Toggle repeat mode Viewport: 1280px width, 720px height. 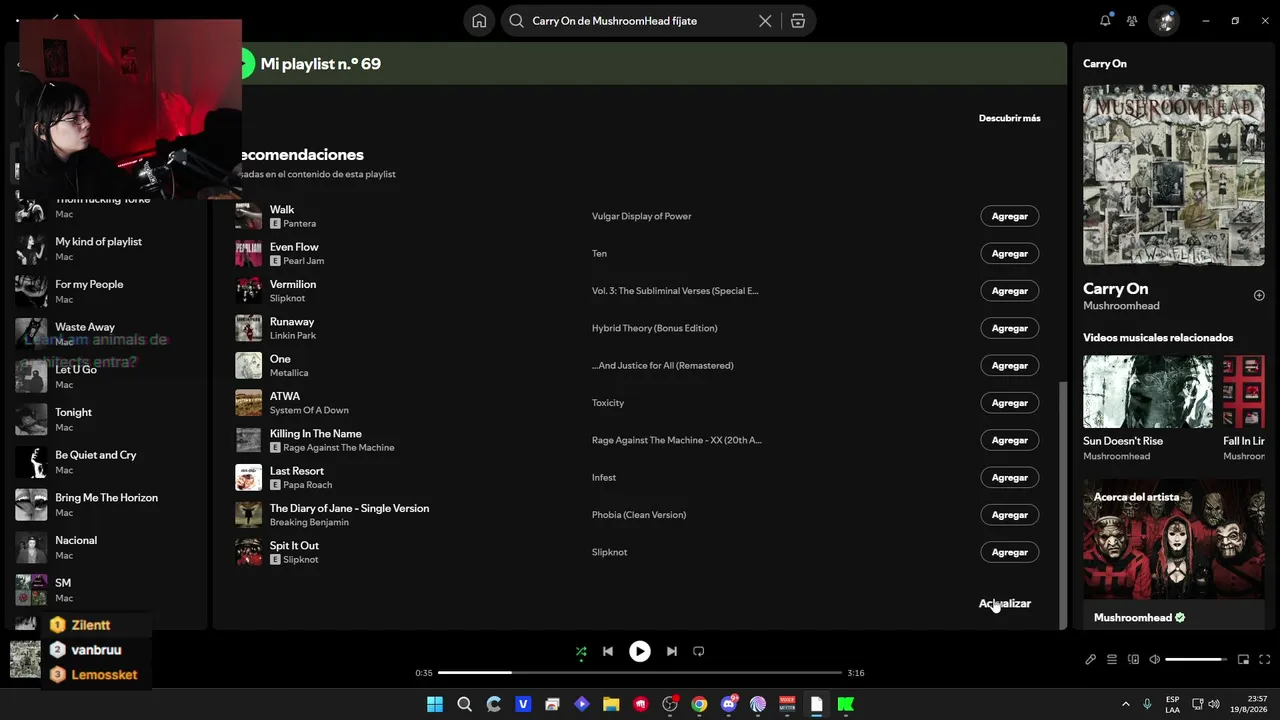click(699, 651)
